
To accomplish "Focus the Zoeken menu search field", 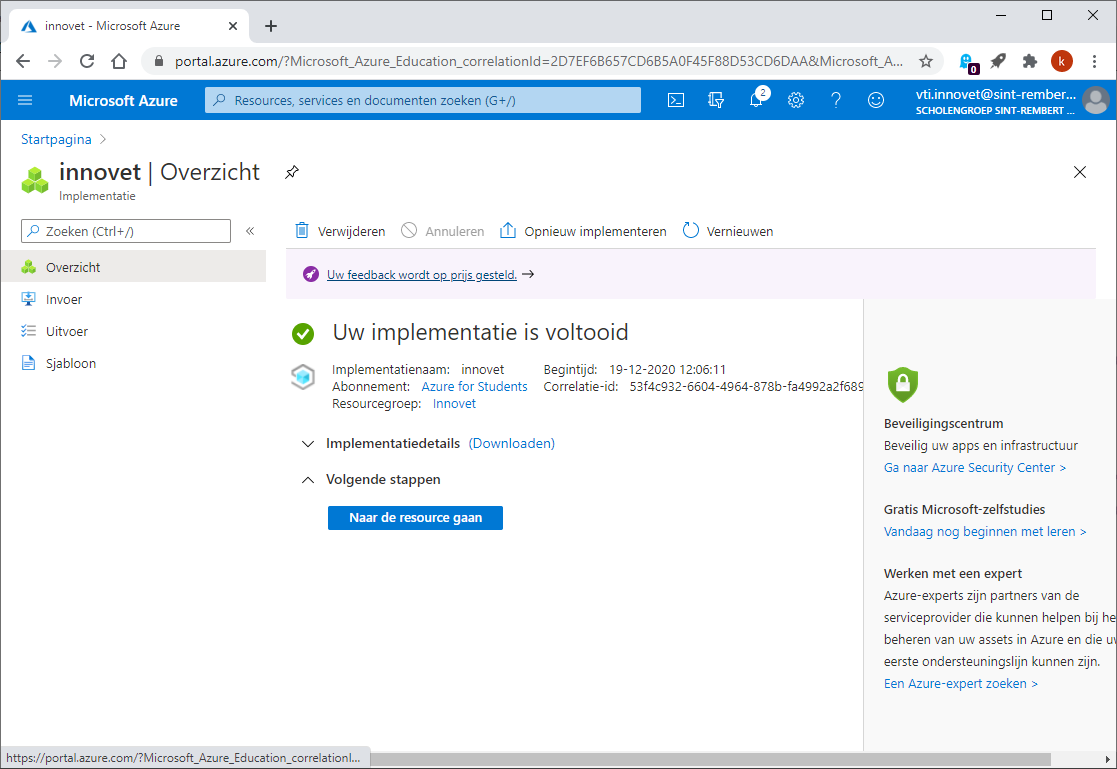I will pos(126,231).
